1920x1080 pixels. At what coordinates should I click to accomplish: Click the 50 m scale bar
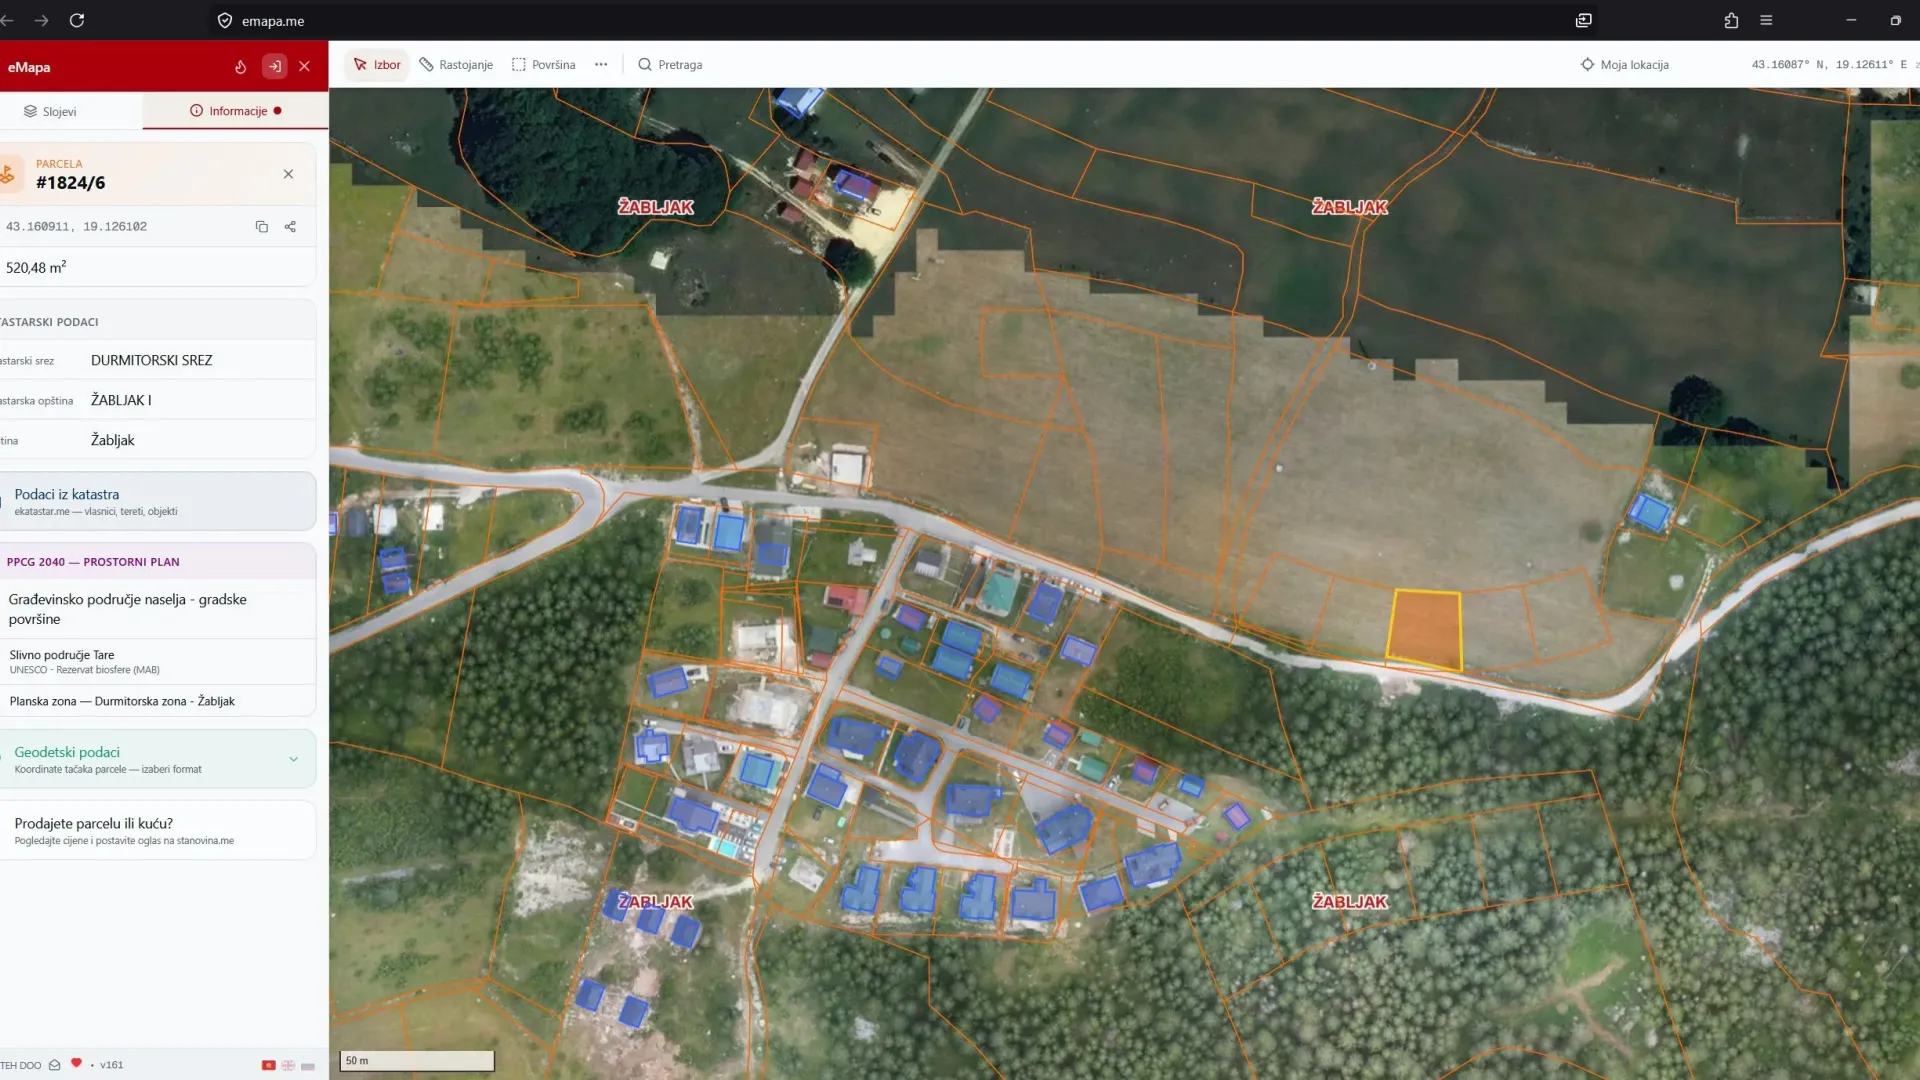[x=418, y=1061]
